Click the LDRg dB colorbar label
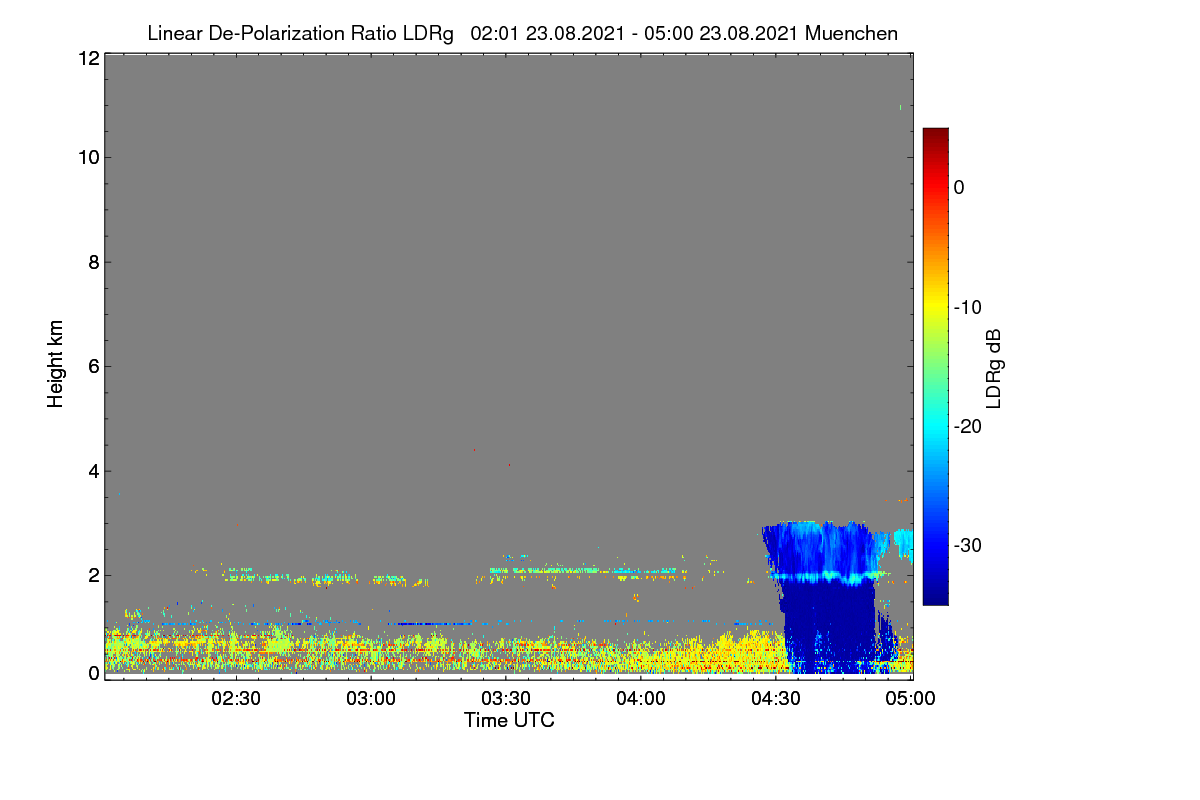This screenshot has width=1200, height=800. [994, 368]
